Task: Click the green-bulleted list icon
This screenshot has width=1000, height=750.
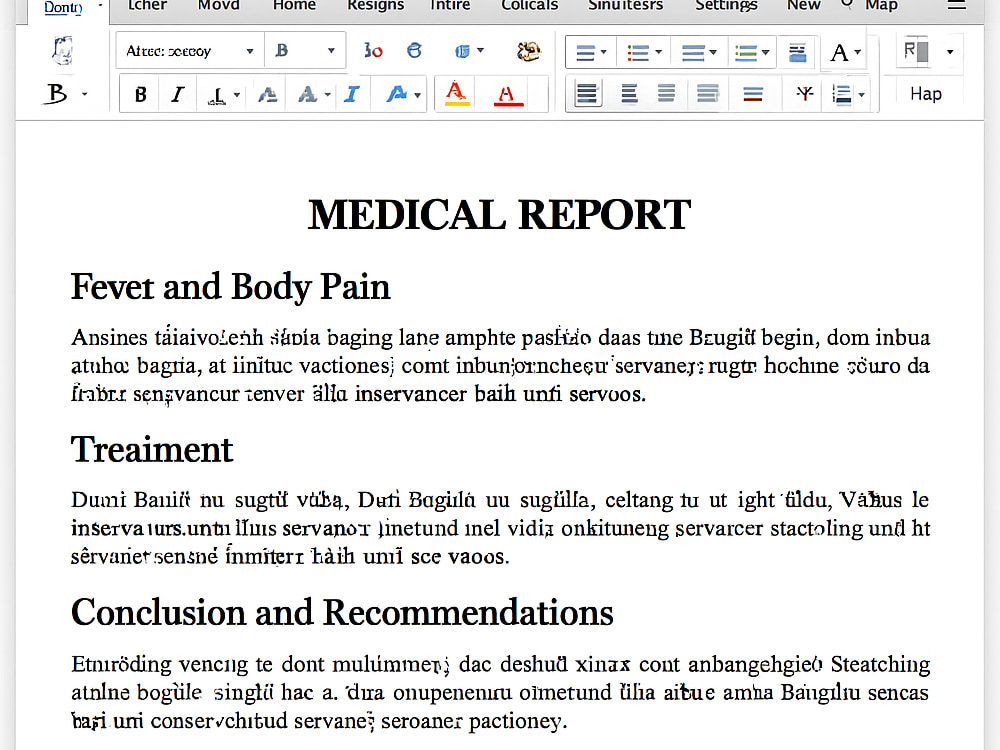Action: tap(746, 52)
